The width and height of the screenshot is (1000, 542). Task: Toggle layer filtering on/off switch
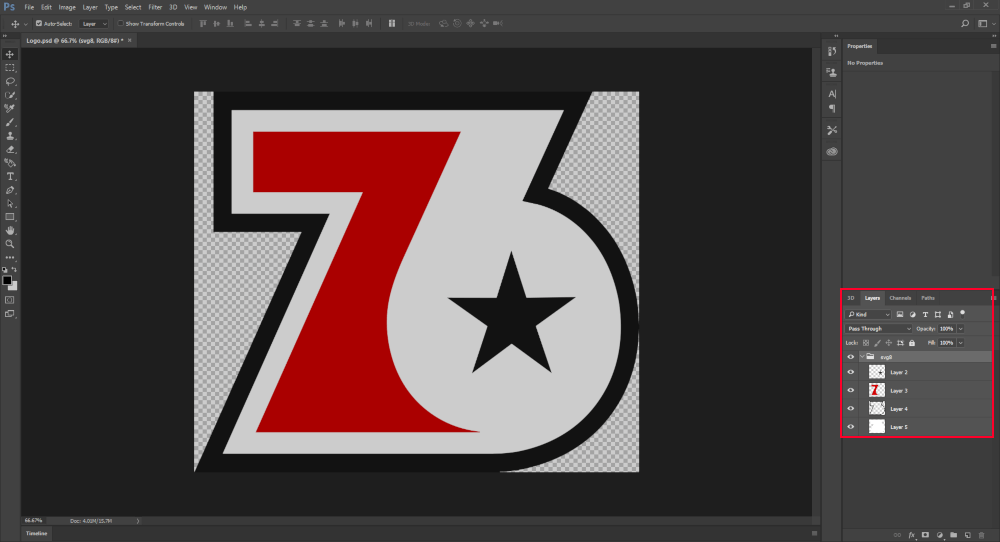point(962,313)
